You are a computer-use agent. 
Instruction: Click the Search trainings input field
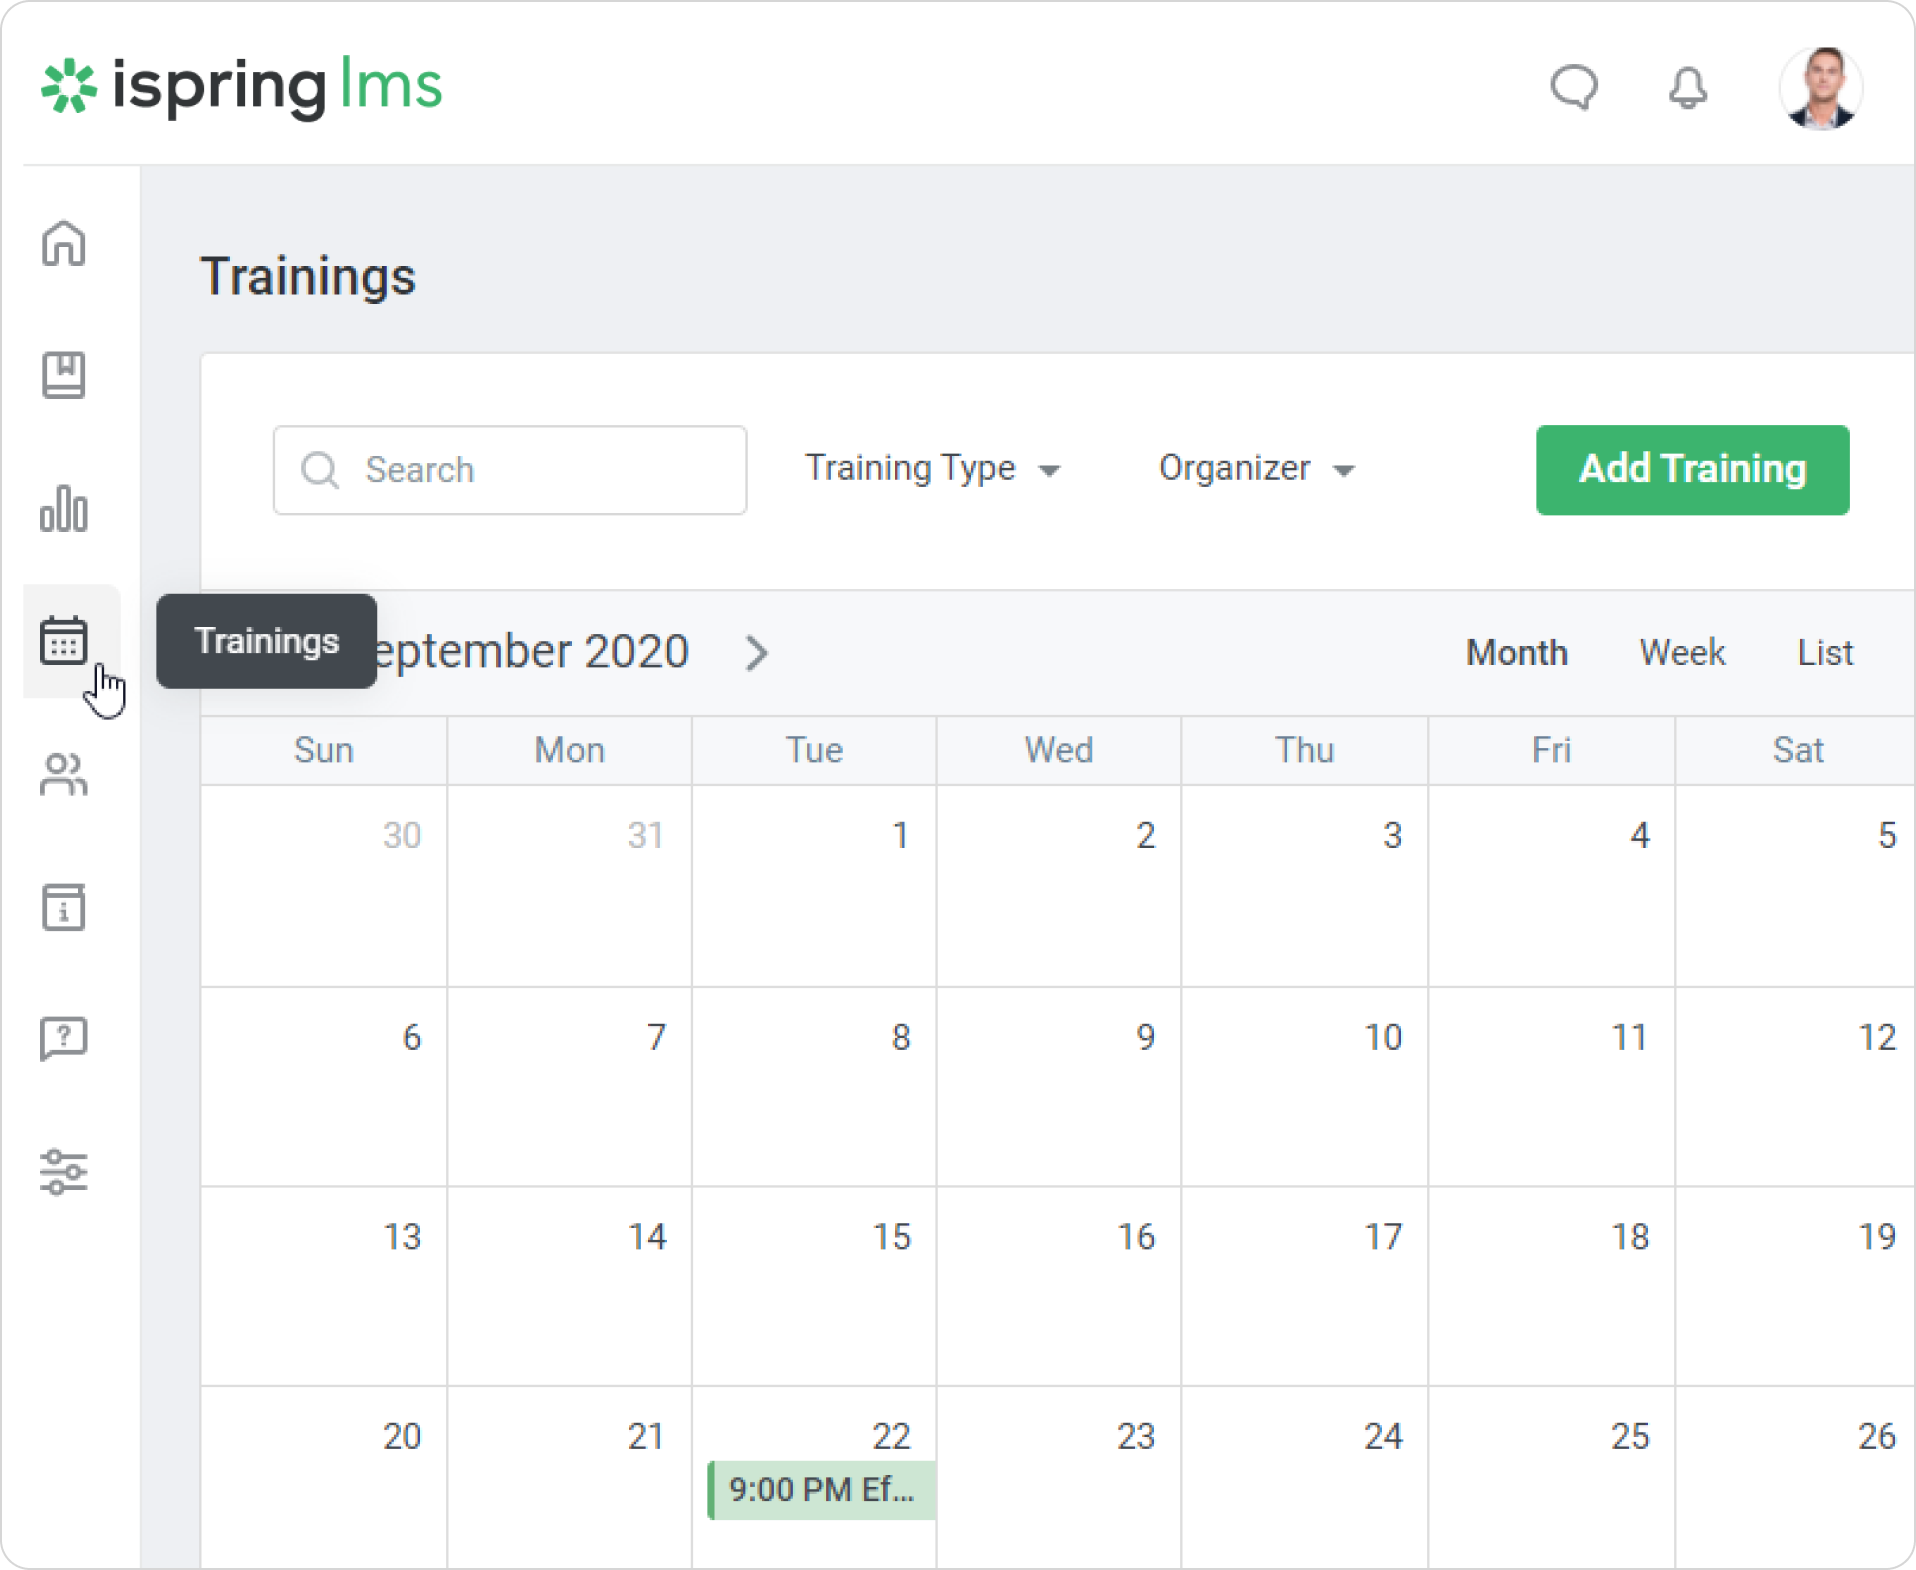[510, 470]
